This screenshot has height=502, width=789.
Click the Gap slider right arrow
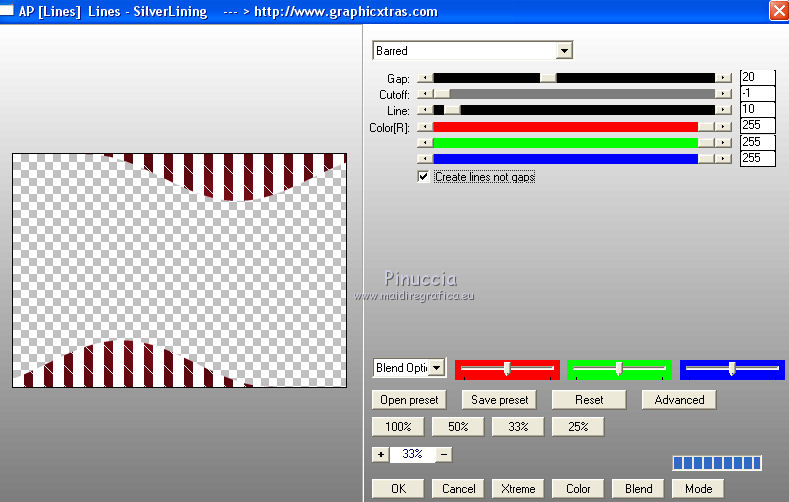point(723,78)
